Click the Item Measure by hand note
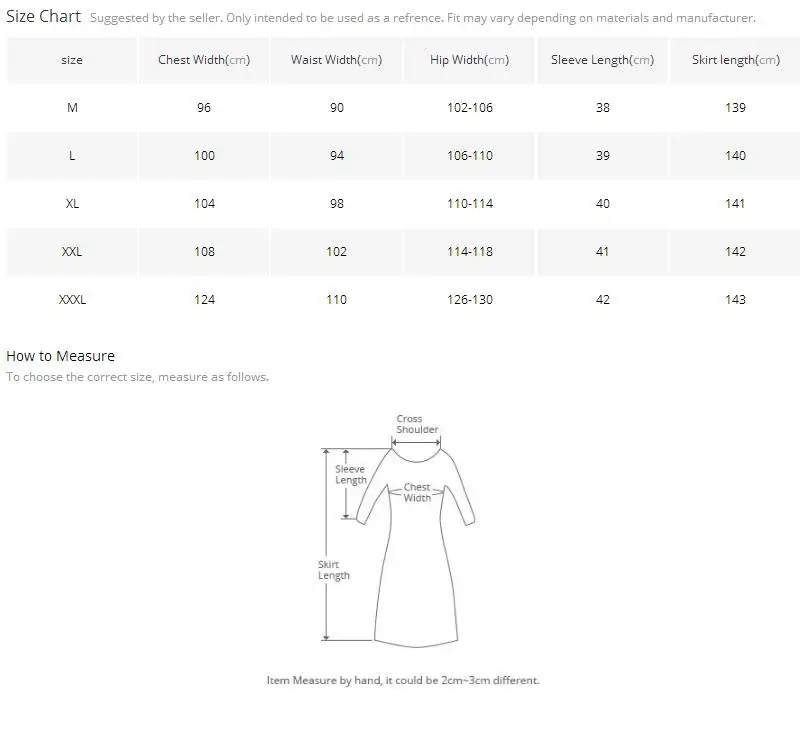Screen dimensions: 800x732 coord(403,680)
